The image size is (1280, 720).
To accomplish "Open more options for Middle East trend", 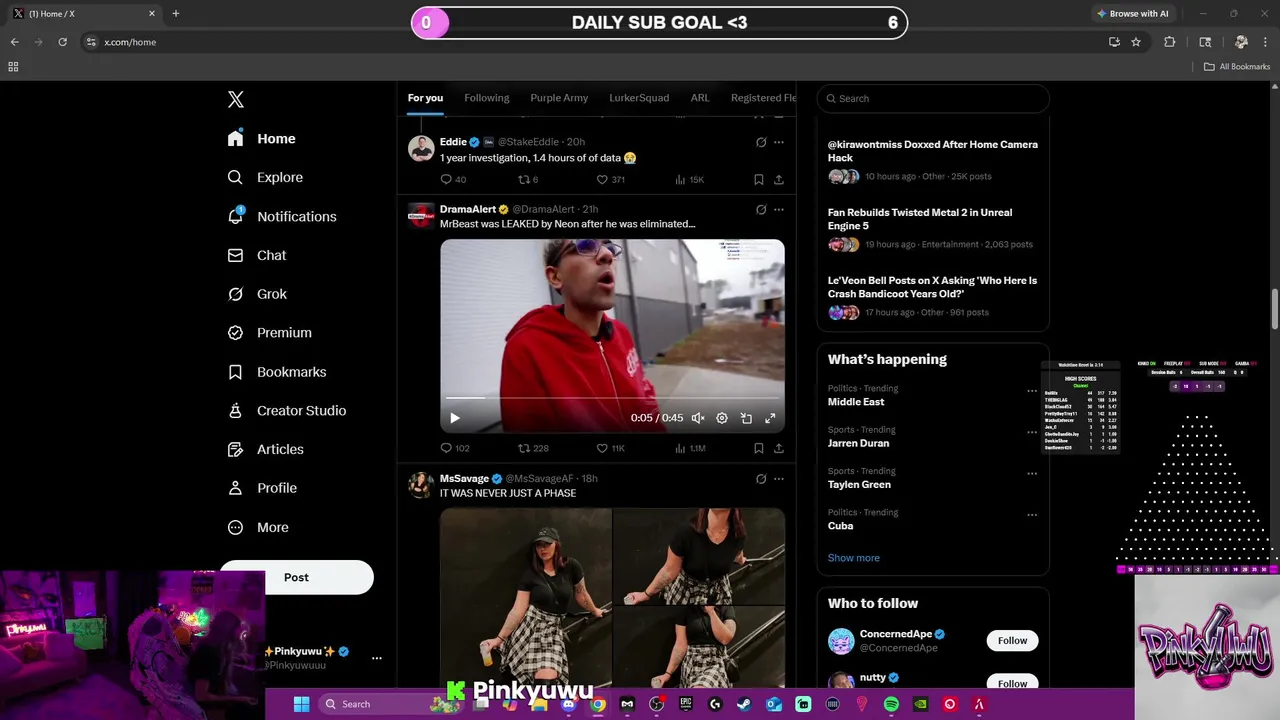I will [1032, 391].
